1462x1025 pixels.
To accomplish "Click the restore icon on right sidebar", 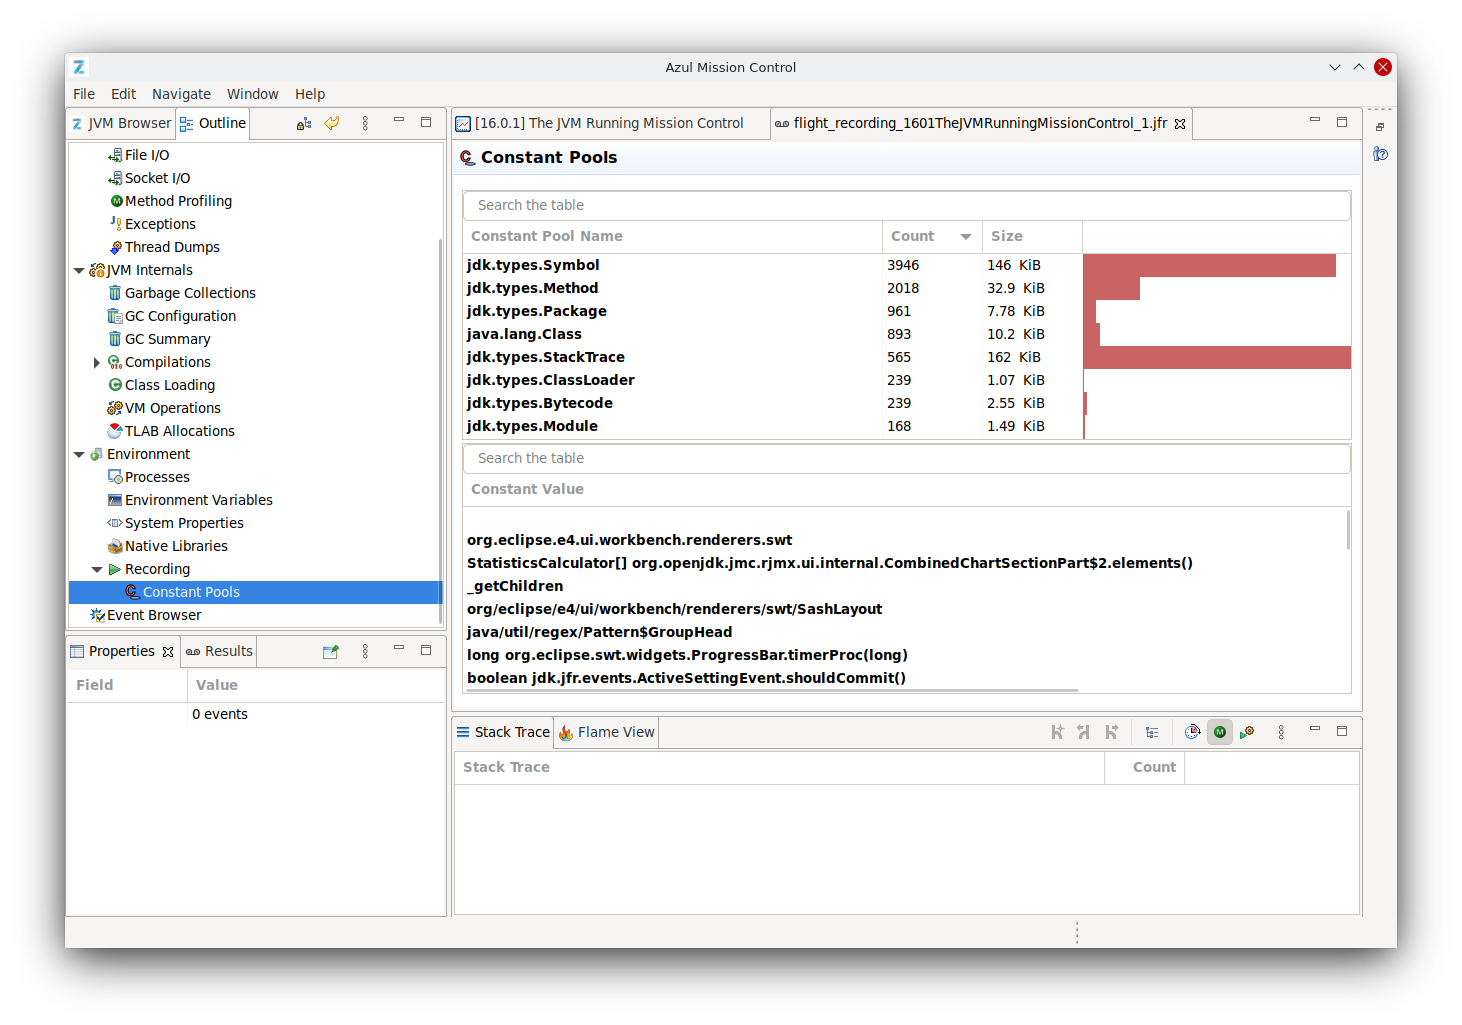I will pyautogui.click(x=1380, y=127).
